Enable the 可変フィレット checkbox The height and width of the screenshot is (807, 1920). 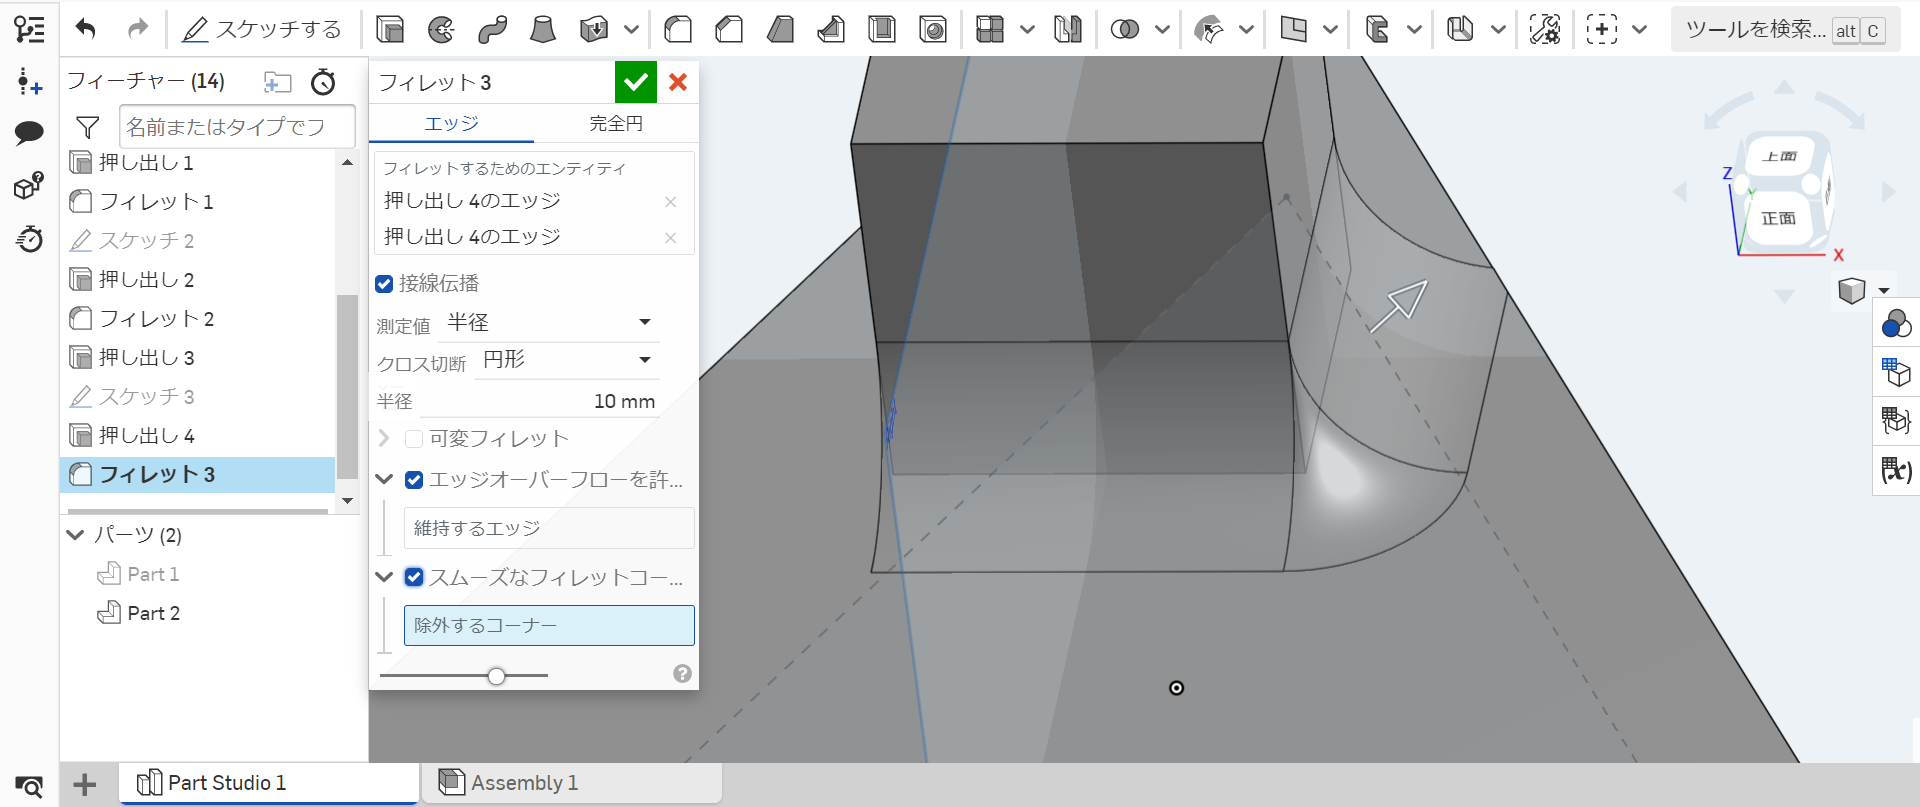414,439
